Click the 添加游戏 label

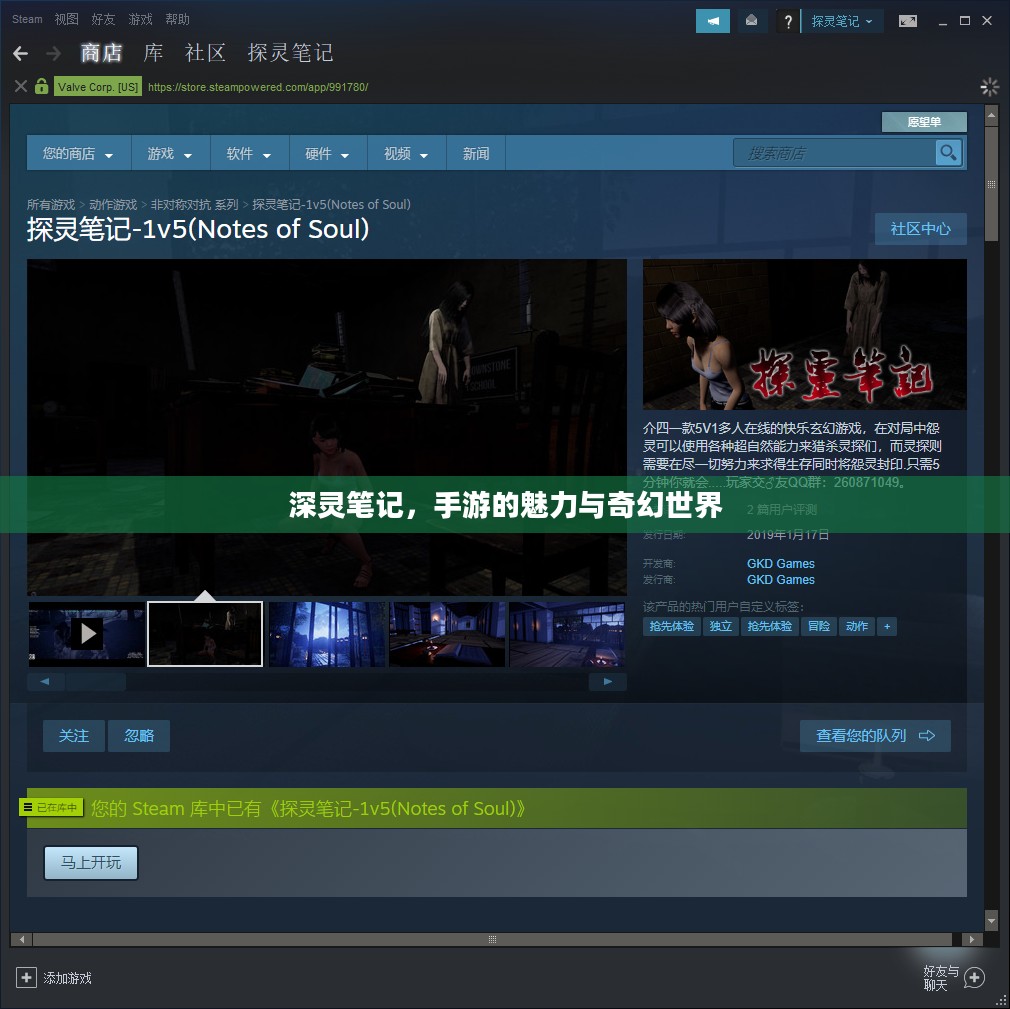click(x=68, y=978)
